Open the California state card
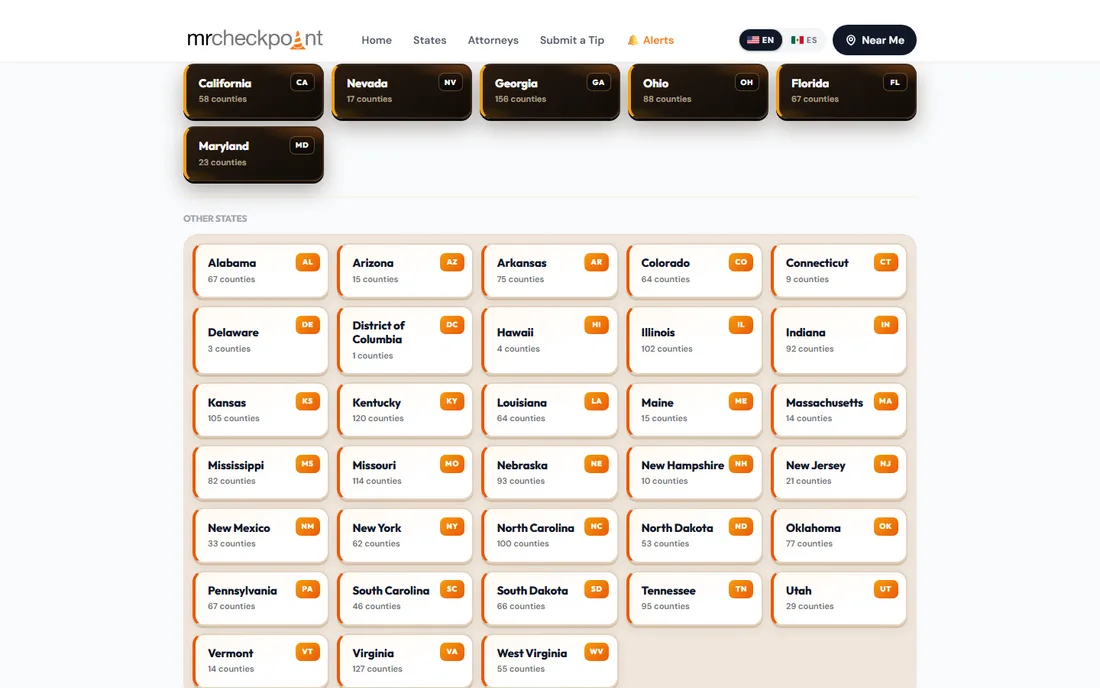 point(253,91)
